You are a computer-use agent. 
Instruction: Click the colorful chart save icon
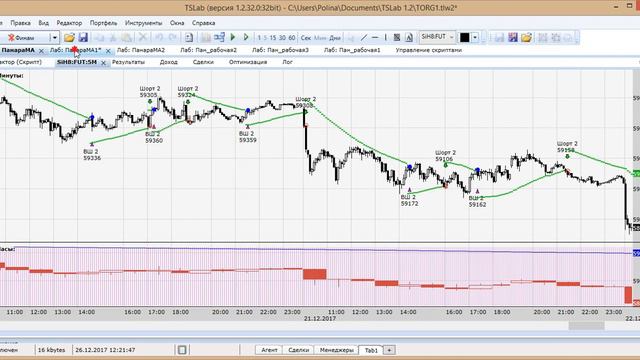click(x=513, y=38)
